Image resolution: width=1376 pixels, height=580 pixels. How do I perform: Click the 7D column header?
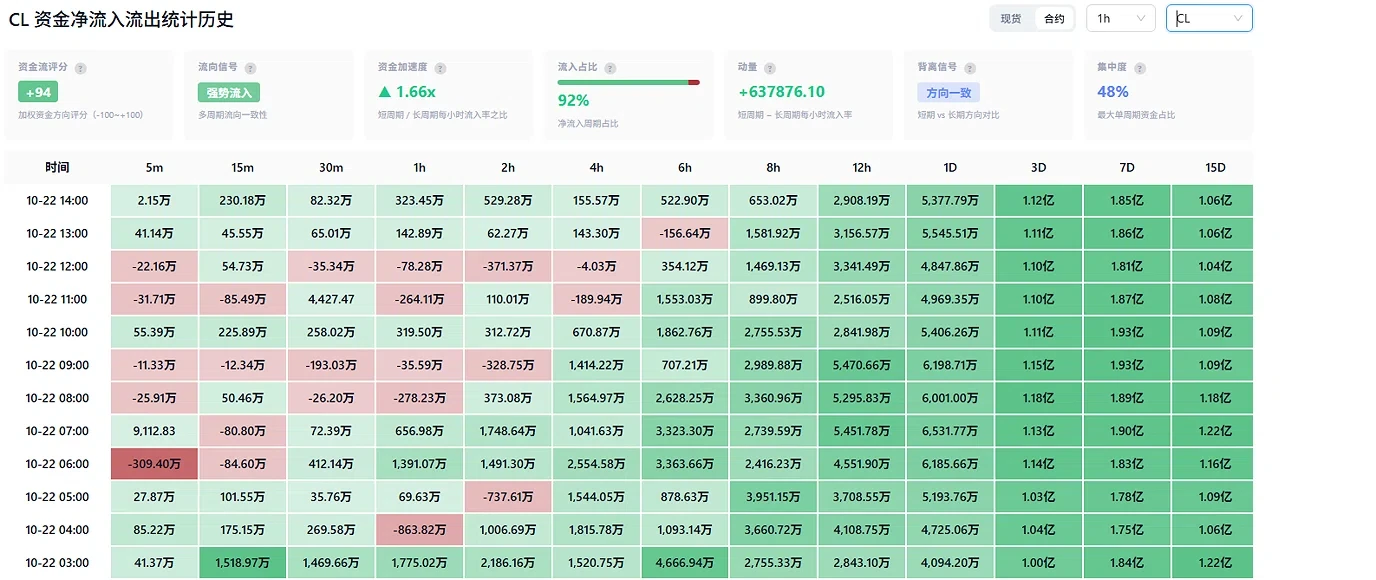click(1127, 168)
